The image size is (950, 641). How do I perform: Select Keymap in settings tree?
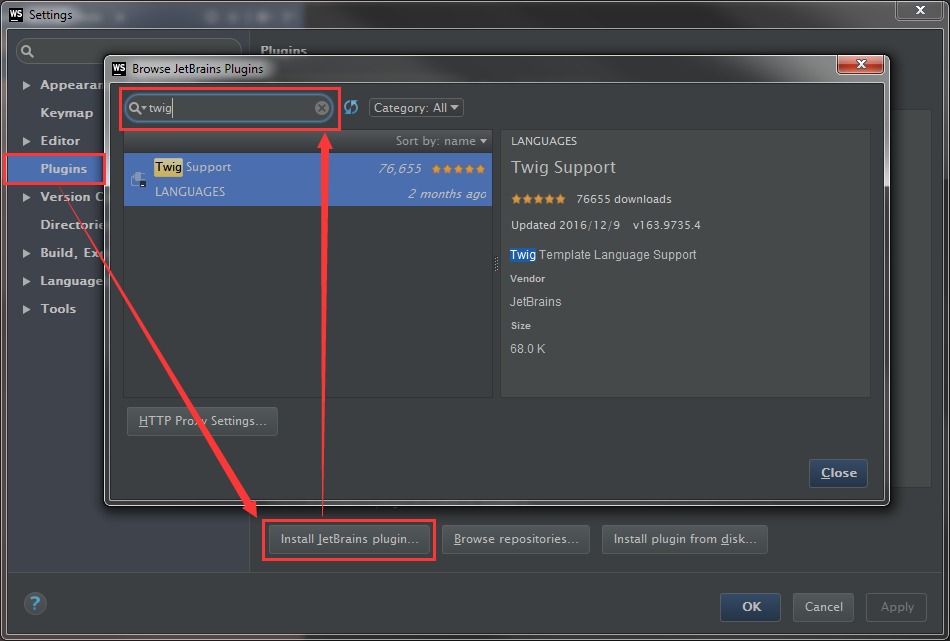click(67, 113)
